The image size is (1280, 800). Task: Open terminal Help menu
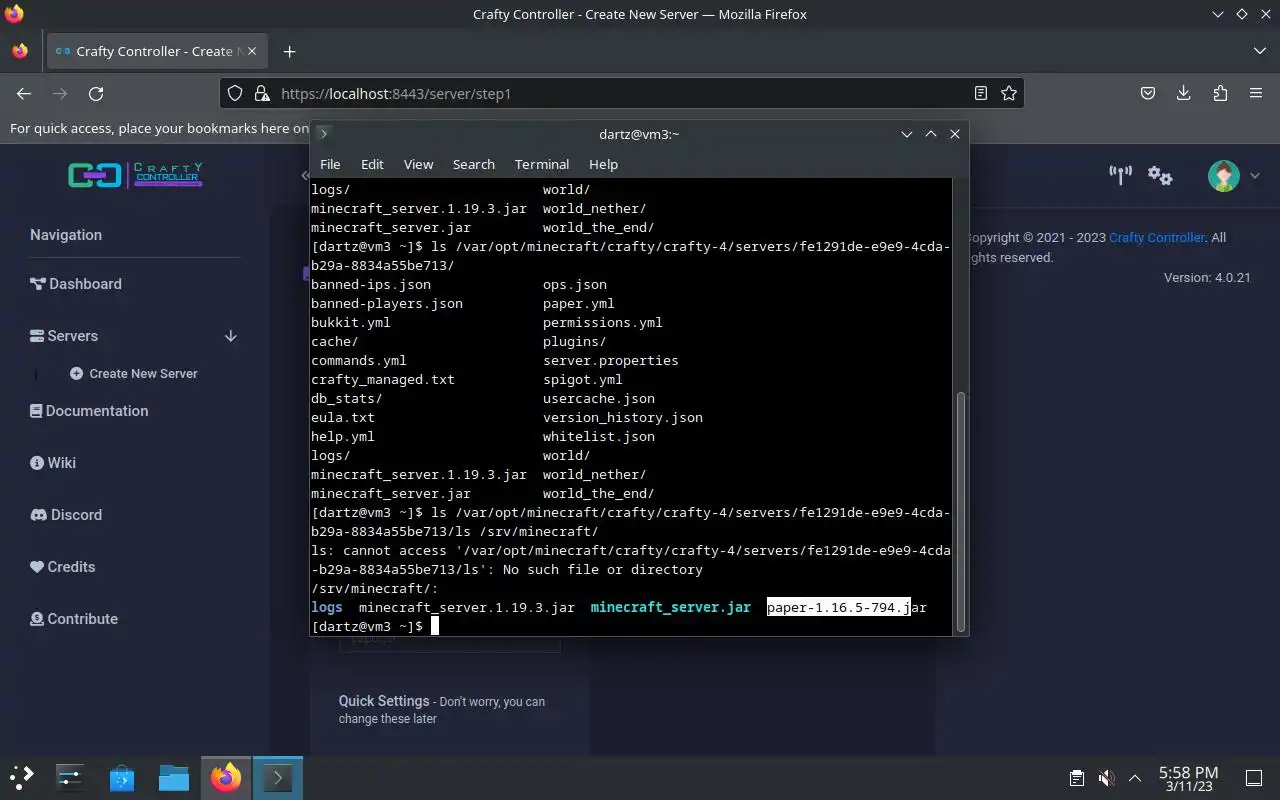click(x=603, y=164)
